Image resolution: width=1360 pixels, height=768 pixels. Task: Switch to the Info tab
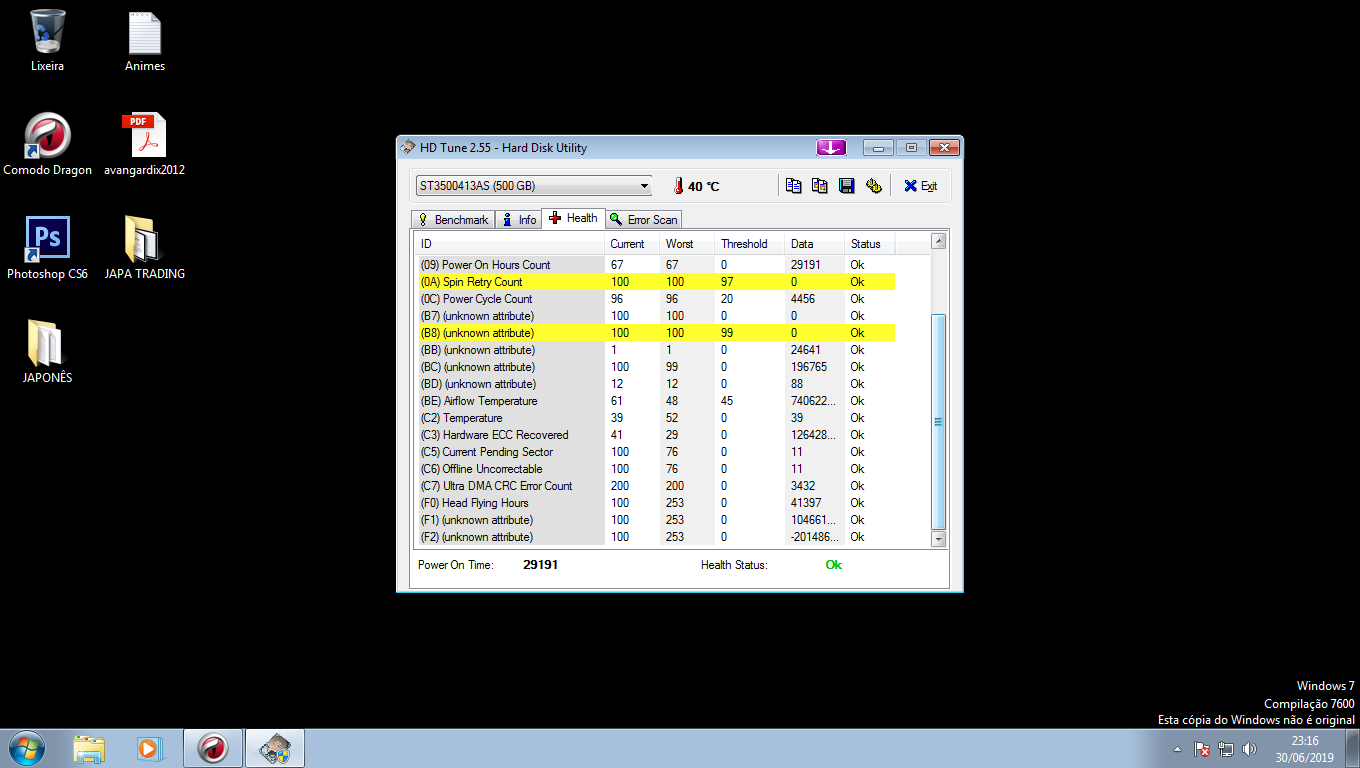click(519, 220)
